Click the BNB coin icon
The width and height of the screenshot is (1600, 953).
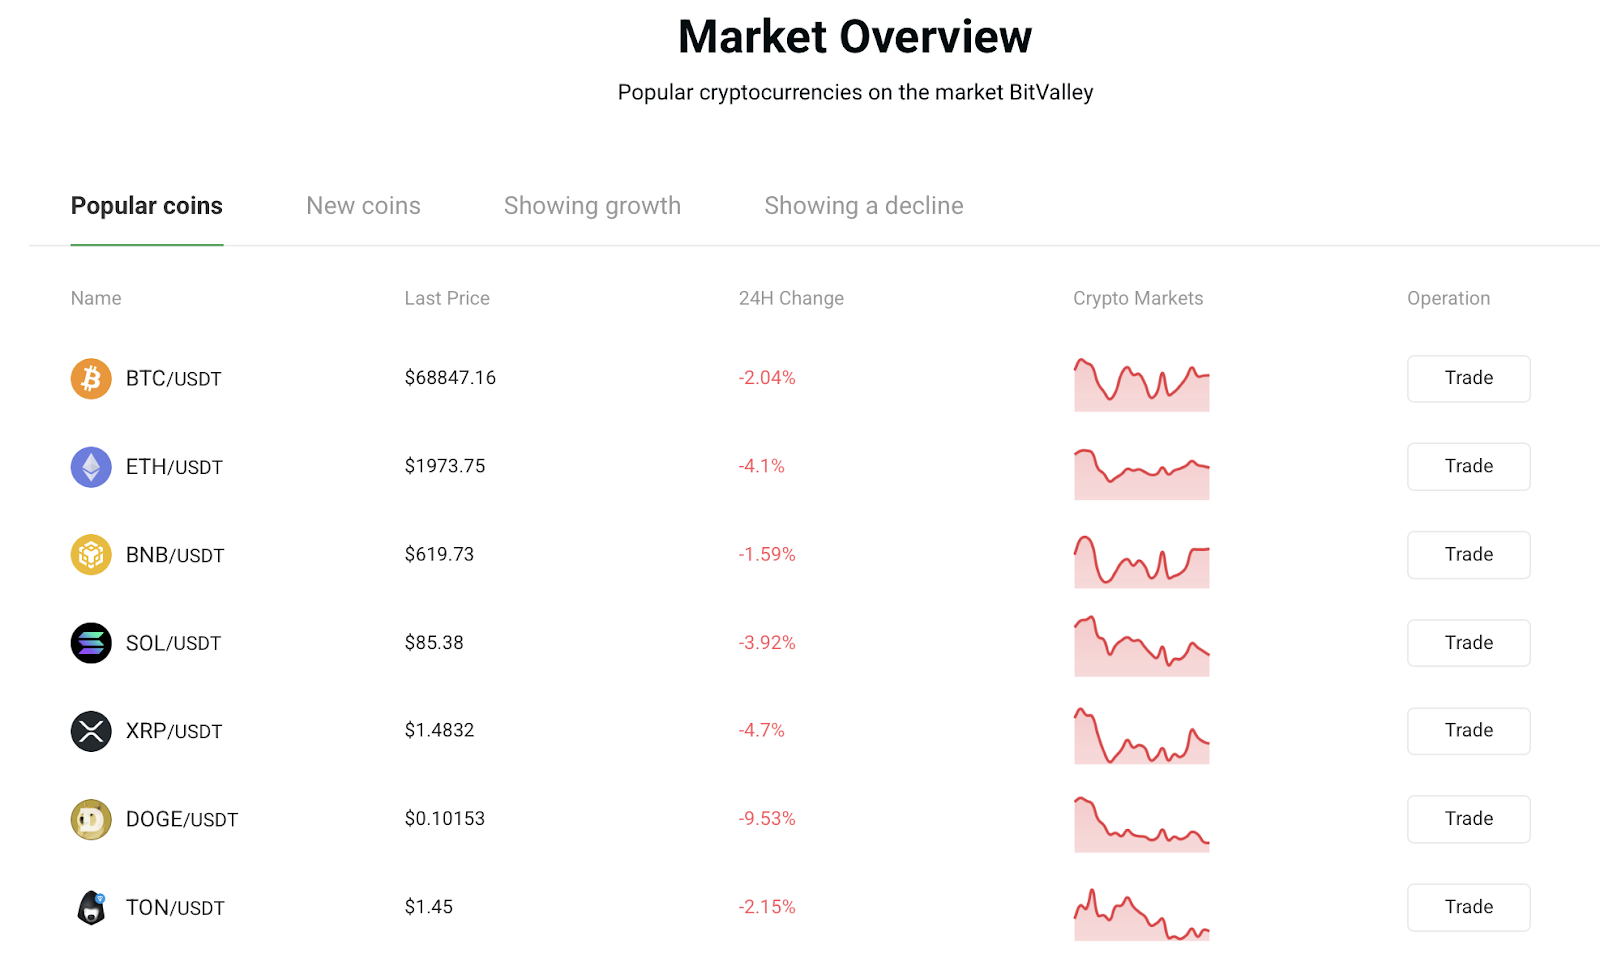pyautogui.click(x=91, y=555)
